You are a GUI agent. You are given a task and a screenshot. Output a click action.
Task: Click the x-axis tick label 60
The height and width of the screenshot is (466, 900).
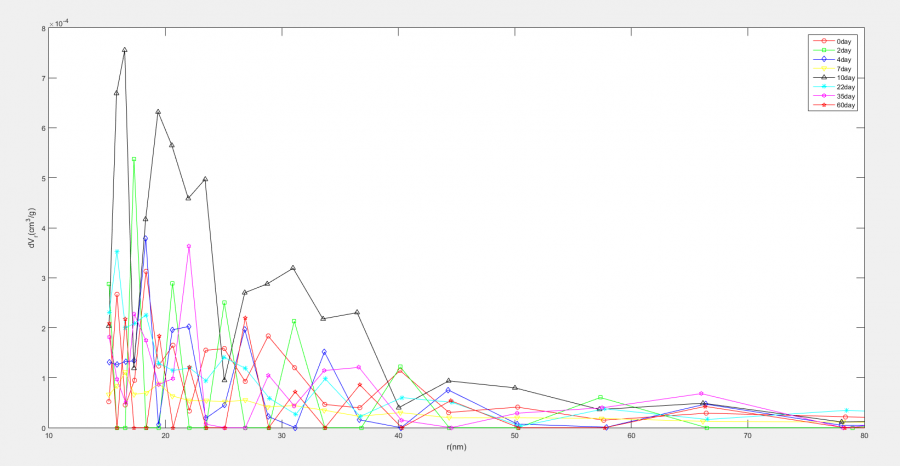click(631, 436)
